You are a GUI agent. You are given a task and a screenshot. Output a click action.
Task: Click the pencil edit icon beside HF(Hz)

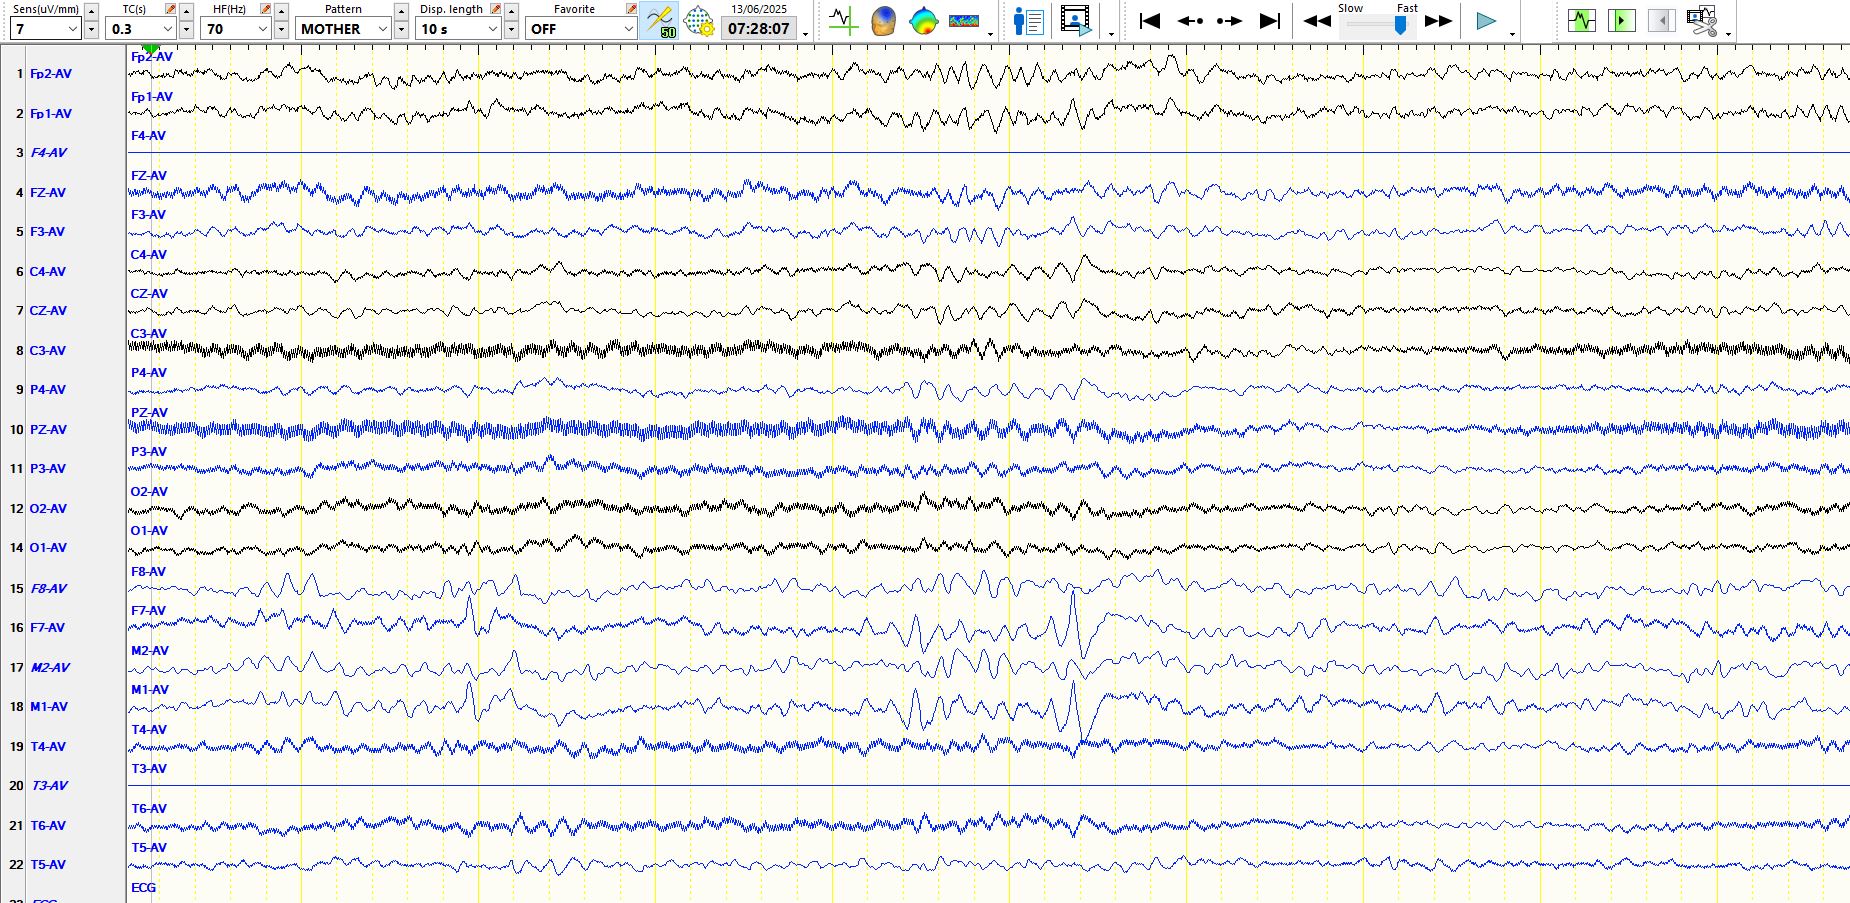tap(265, 9)
